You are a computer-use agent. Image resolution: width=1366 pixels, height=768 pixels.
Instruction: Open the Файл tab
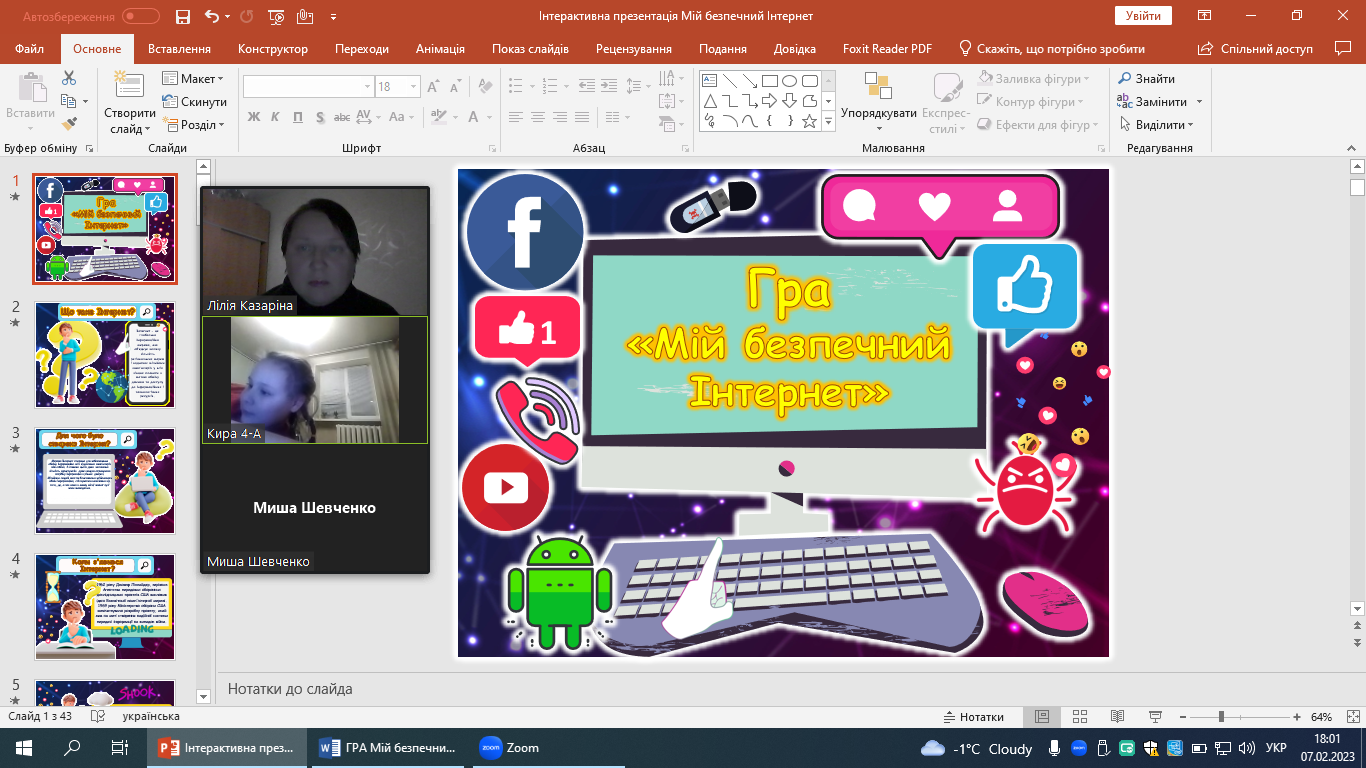click(30, 48)
